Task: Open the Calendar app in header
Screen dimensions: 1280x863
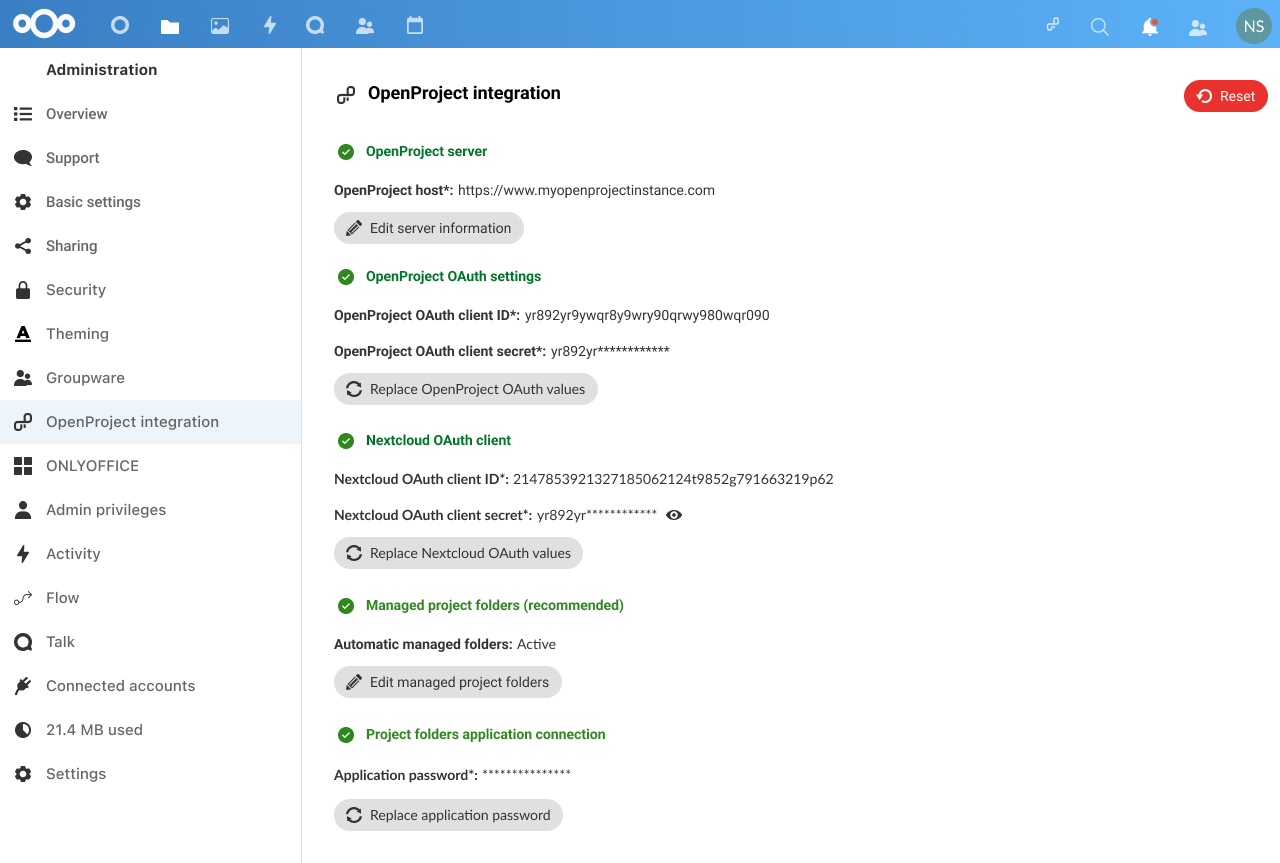Action: point(415,26)
